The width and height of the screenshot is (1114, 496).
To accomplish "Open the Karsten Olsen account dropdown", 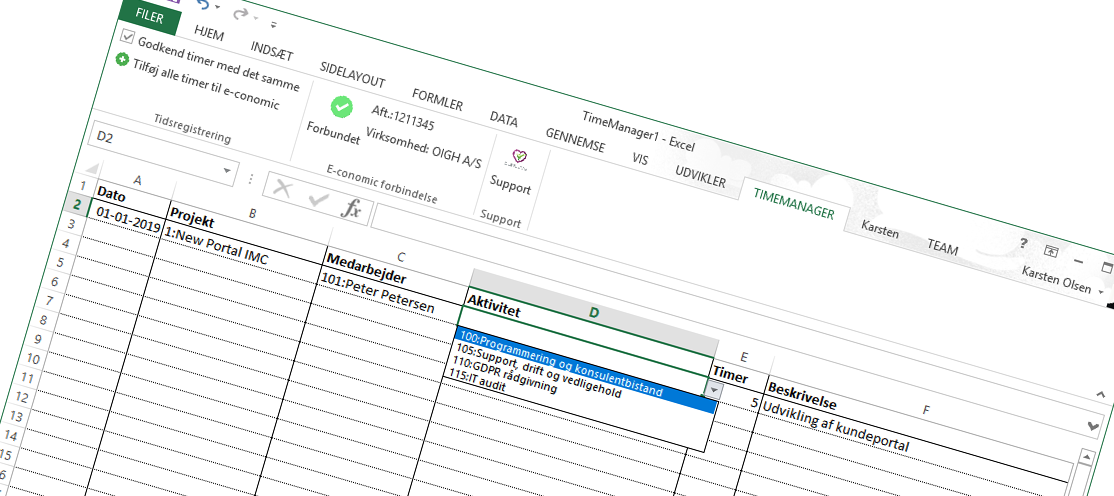I will [x=1101, y=291].
